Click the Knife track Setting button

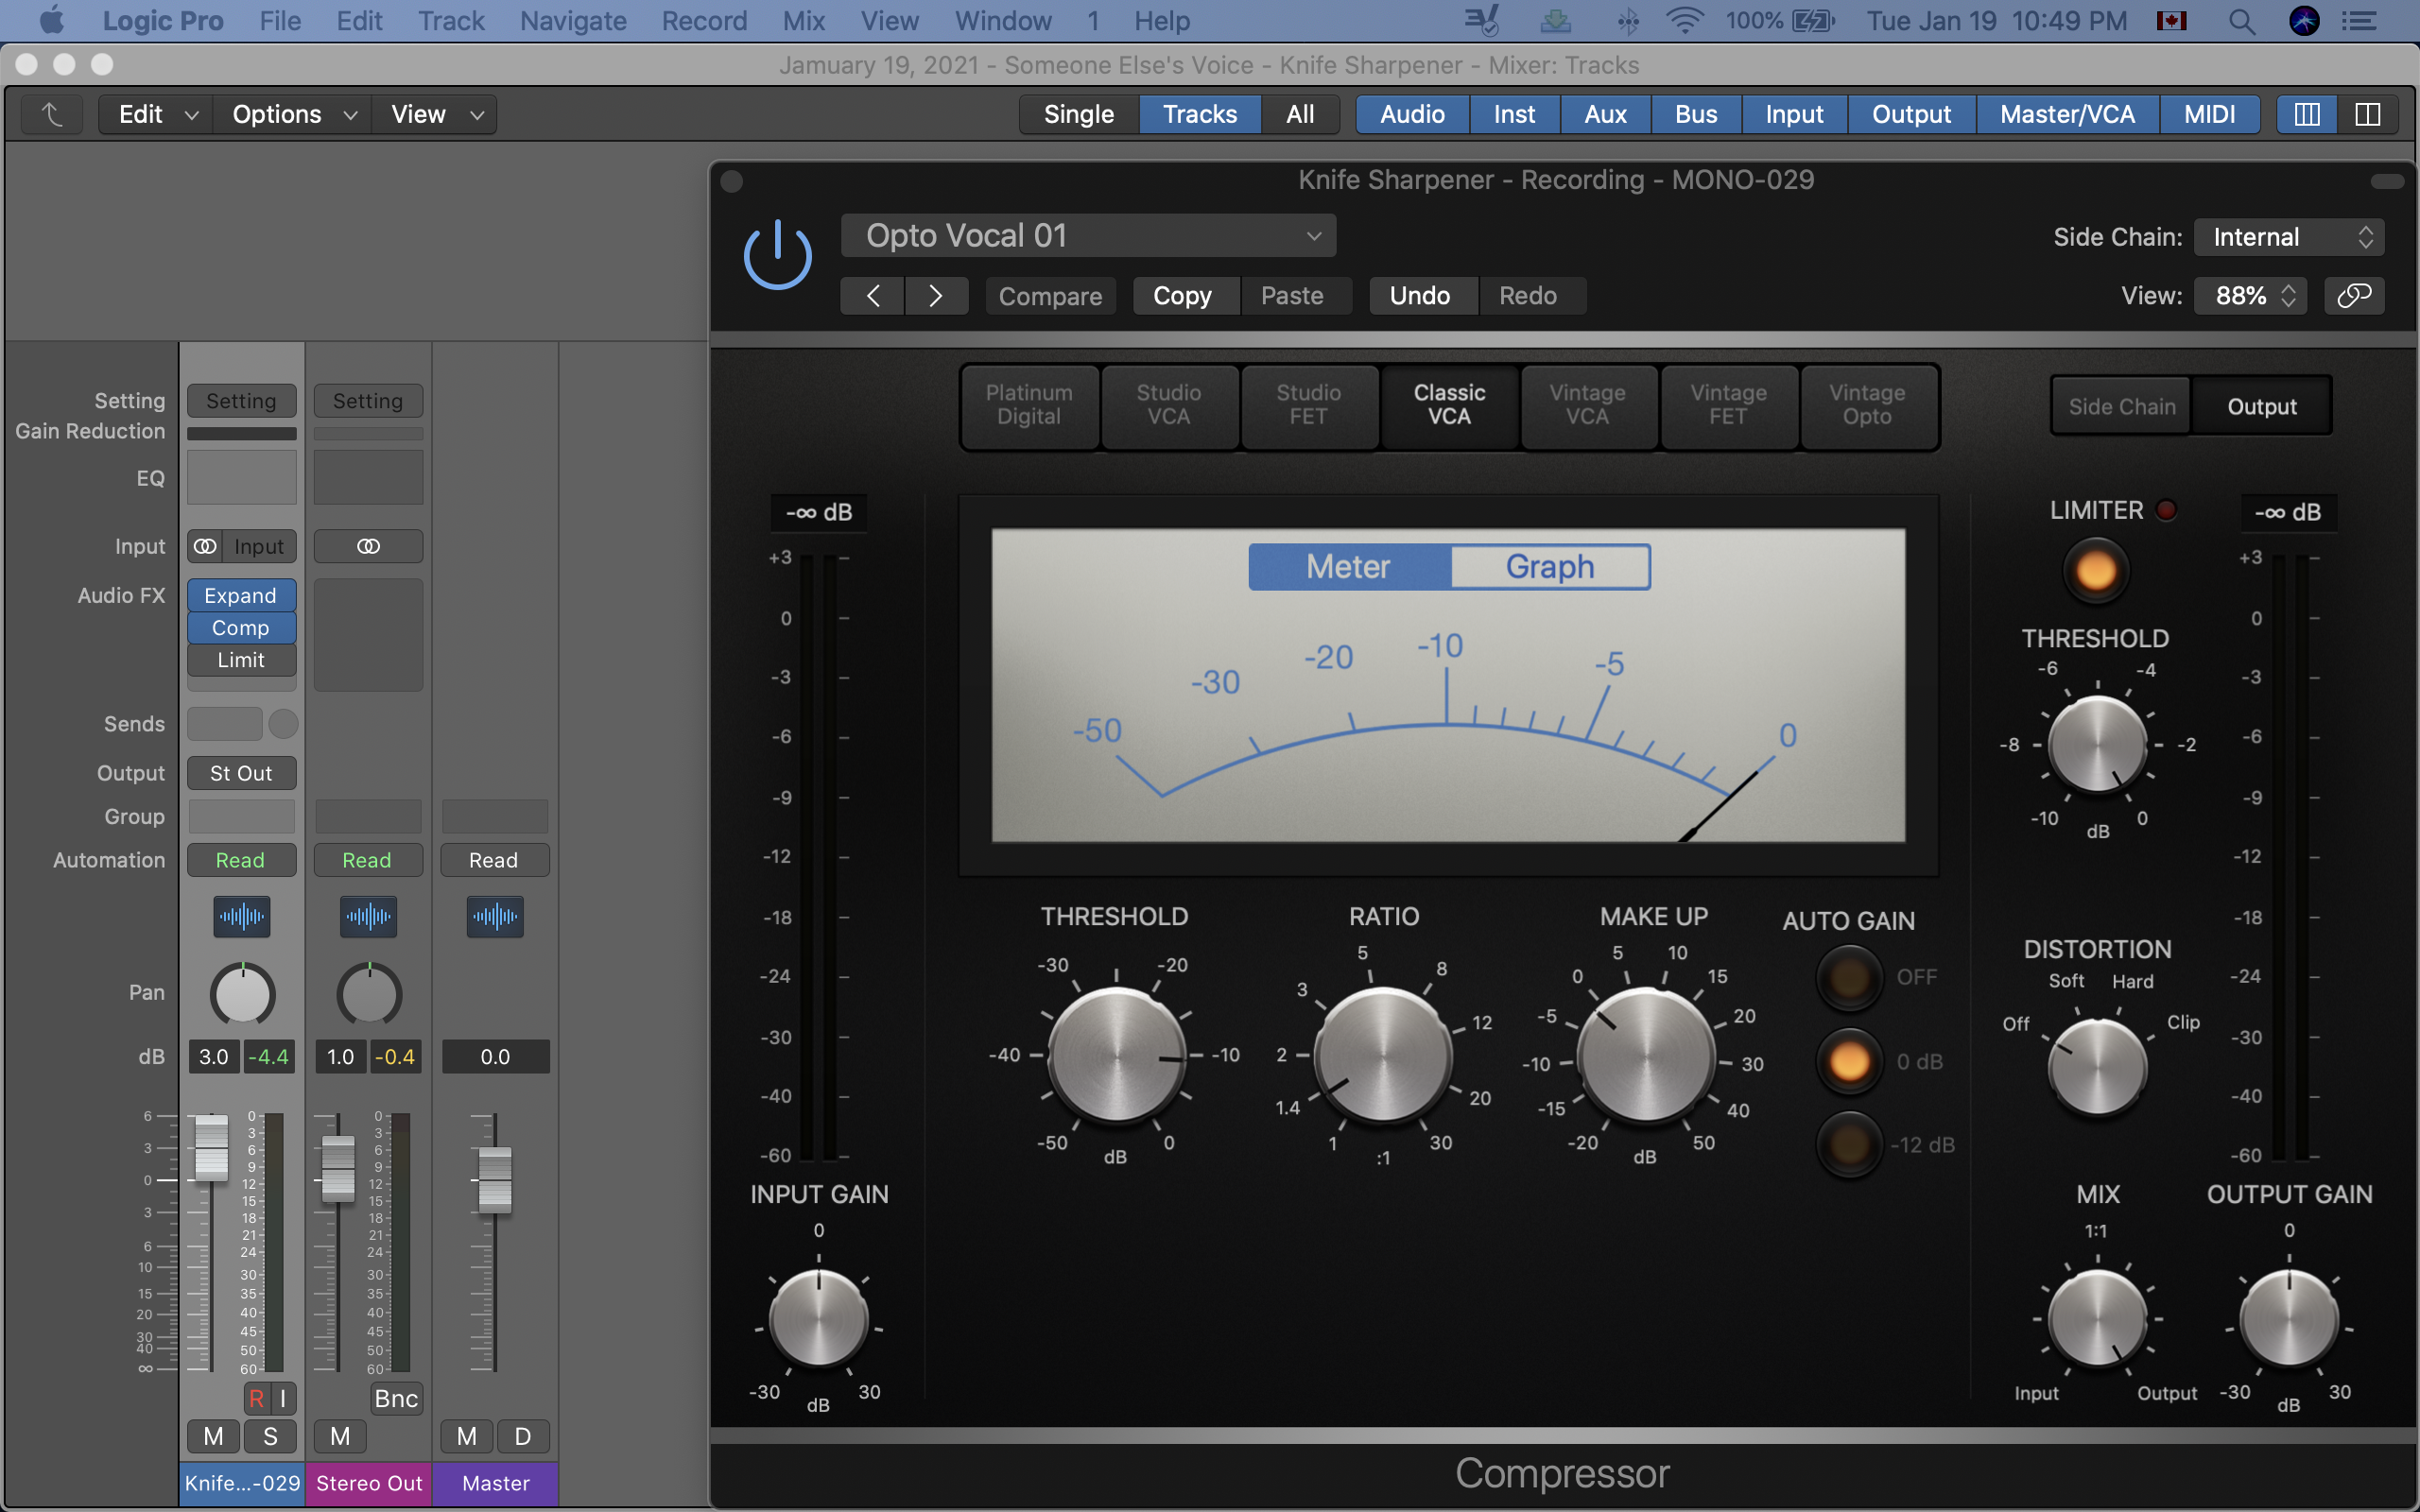click(x=241, y=401)
